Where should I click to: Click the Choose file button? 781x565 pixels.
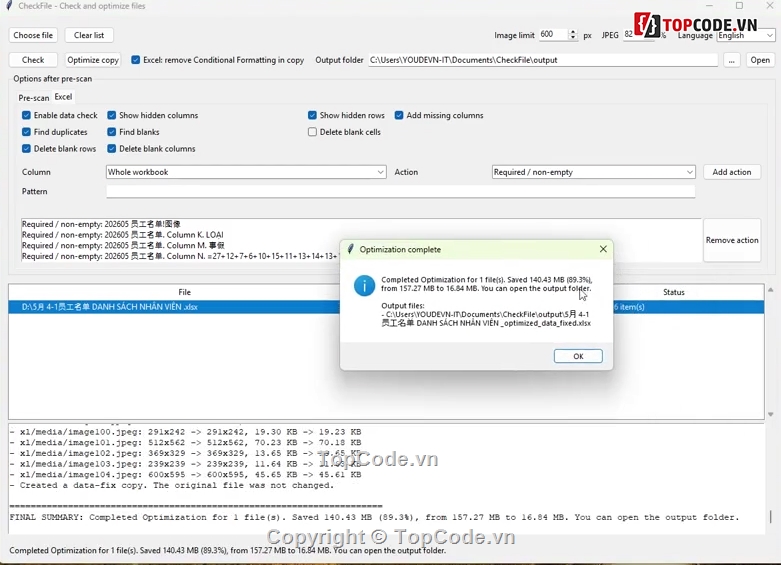coord(33,35)
